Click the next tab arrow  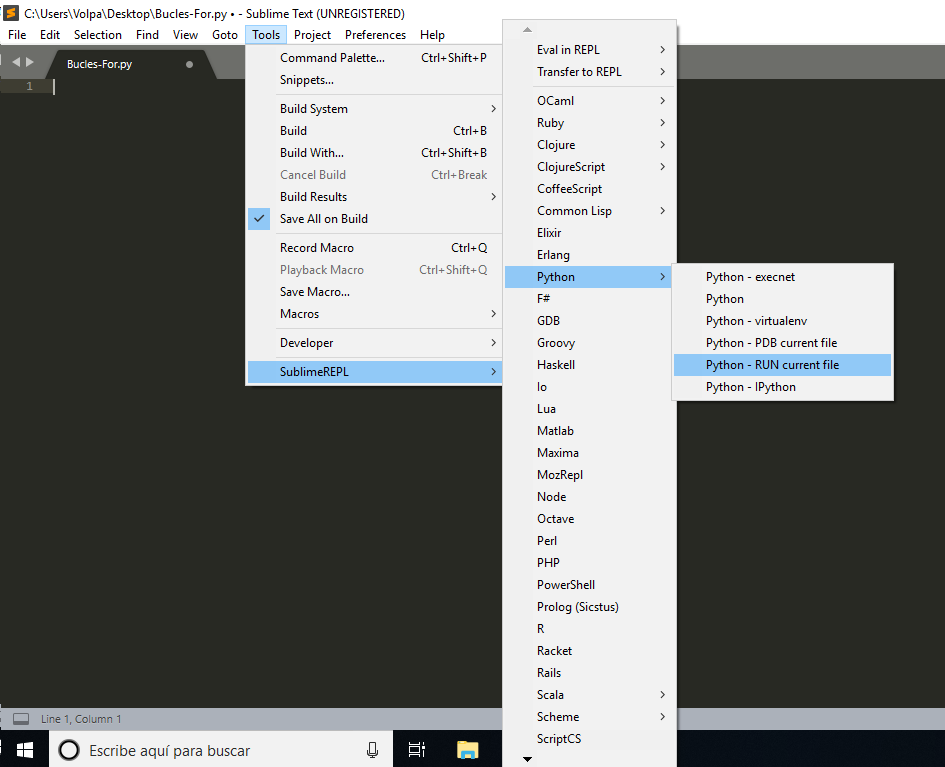[30, 62]
